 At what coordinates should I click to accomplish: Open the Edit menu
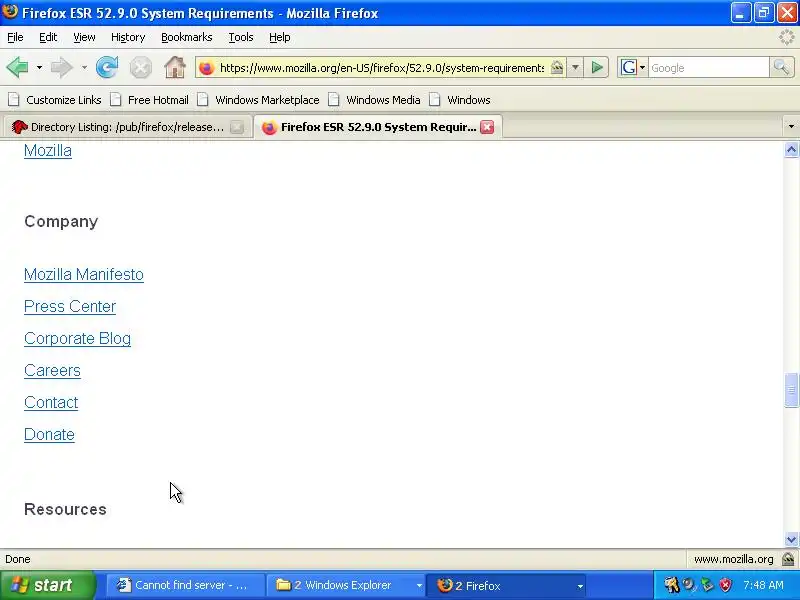point(48,37)
